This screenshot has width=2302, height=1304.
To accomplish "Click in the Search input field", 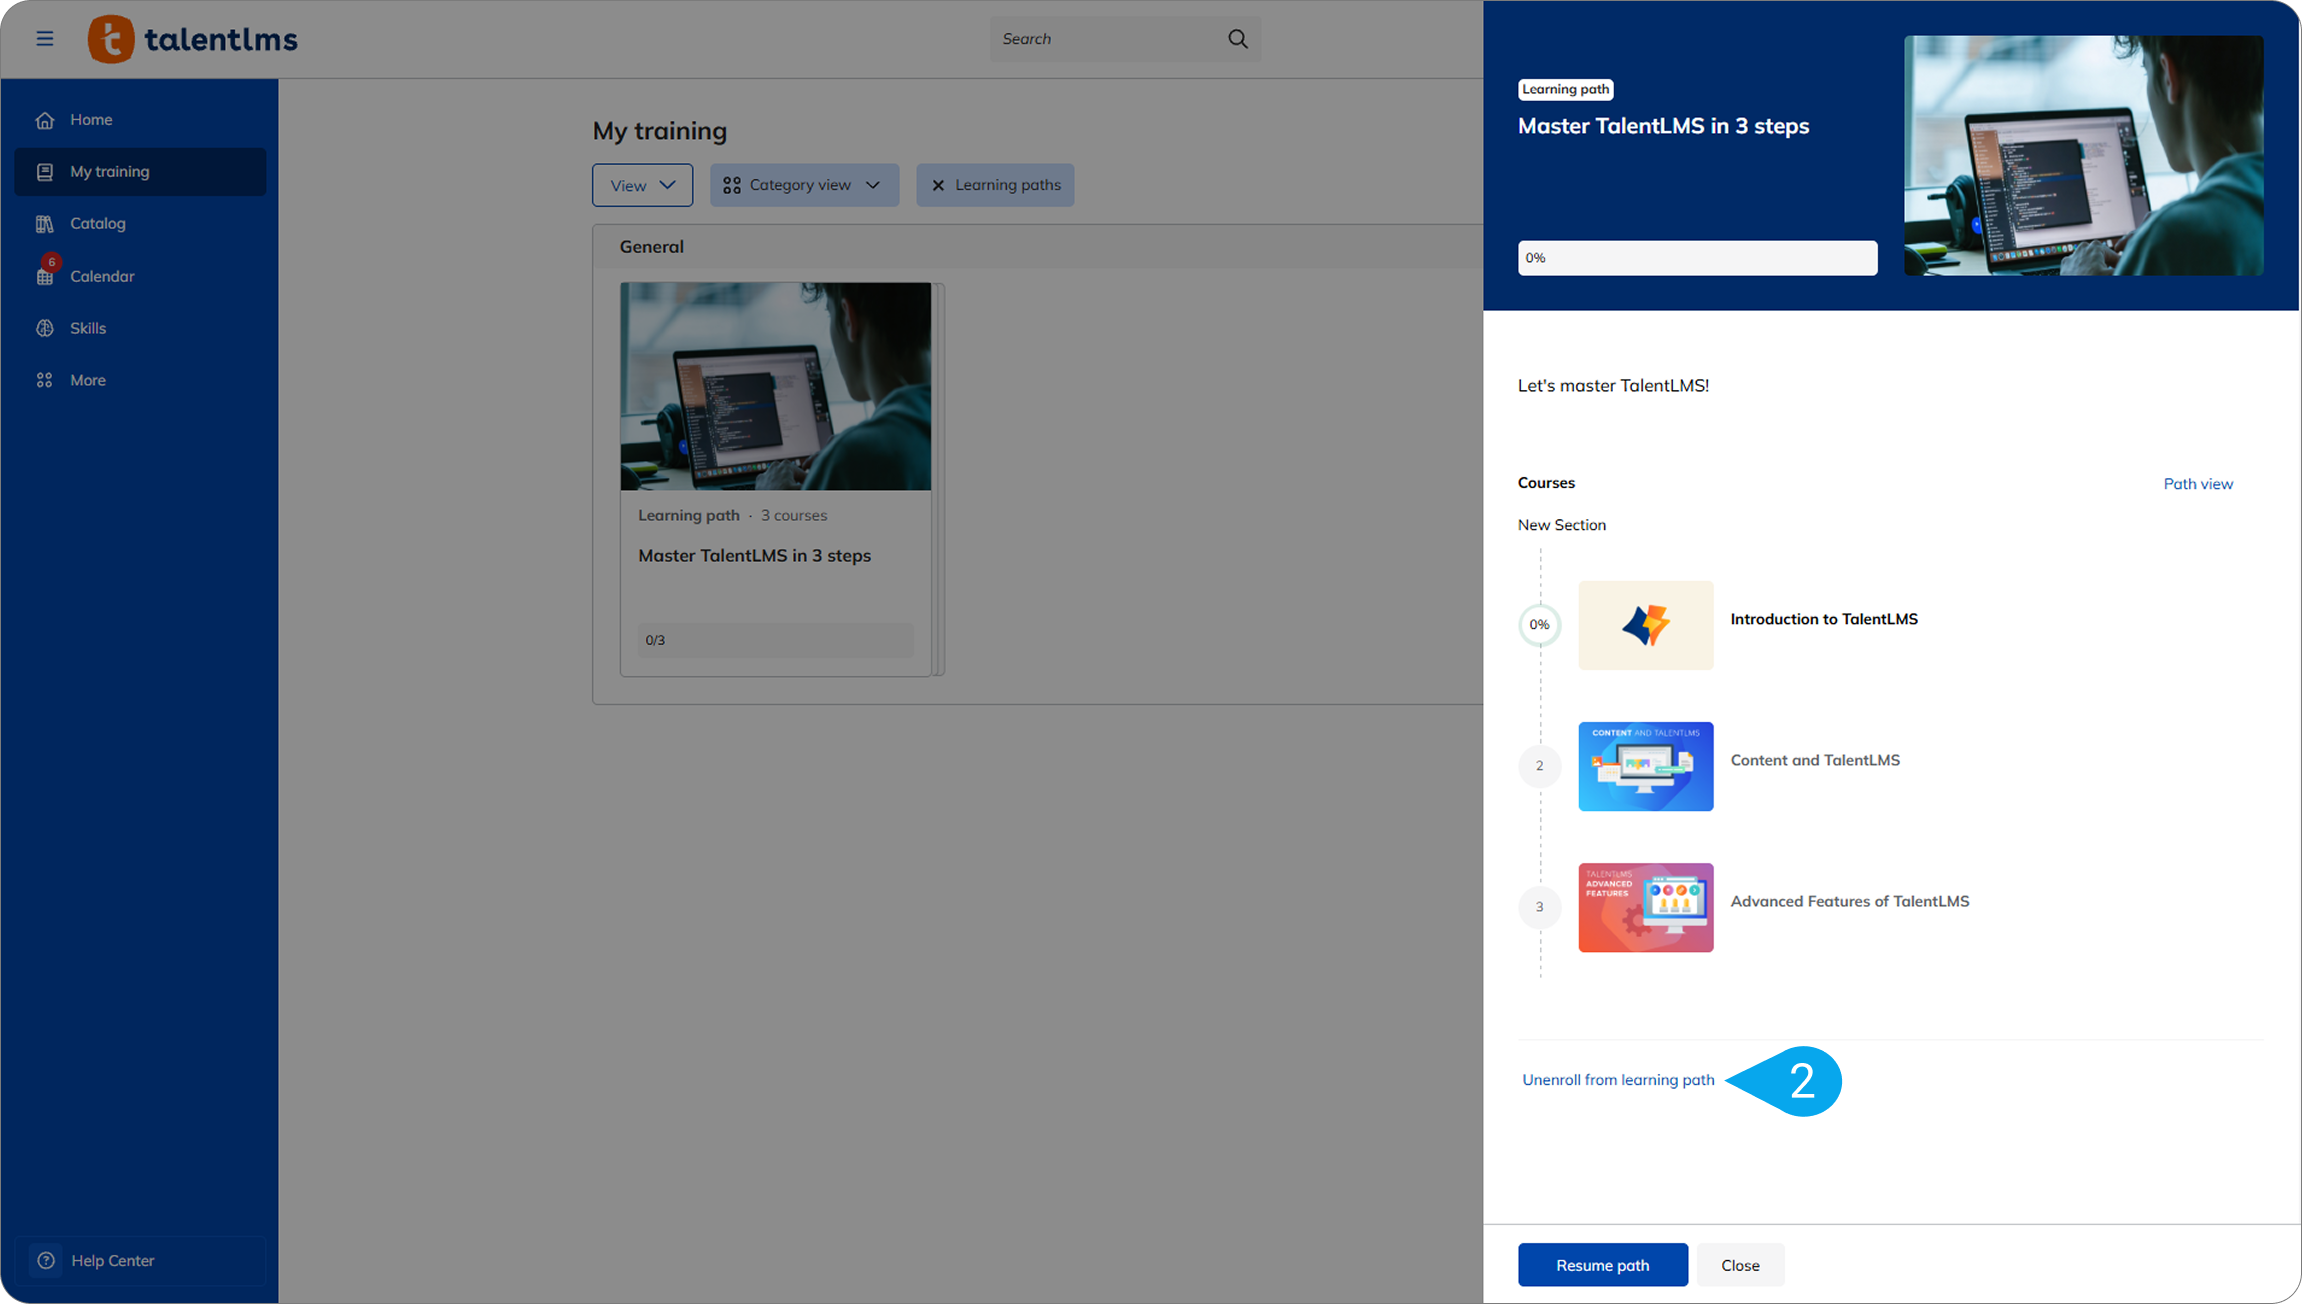I will (x=1108, y=39).
